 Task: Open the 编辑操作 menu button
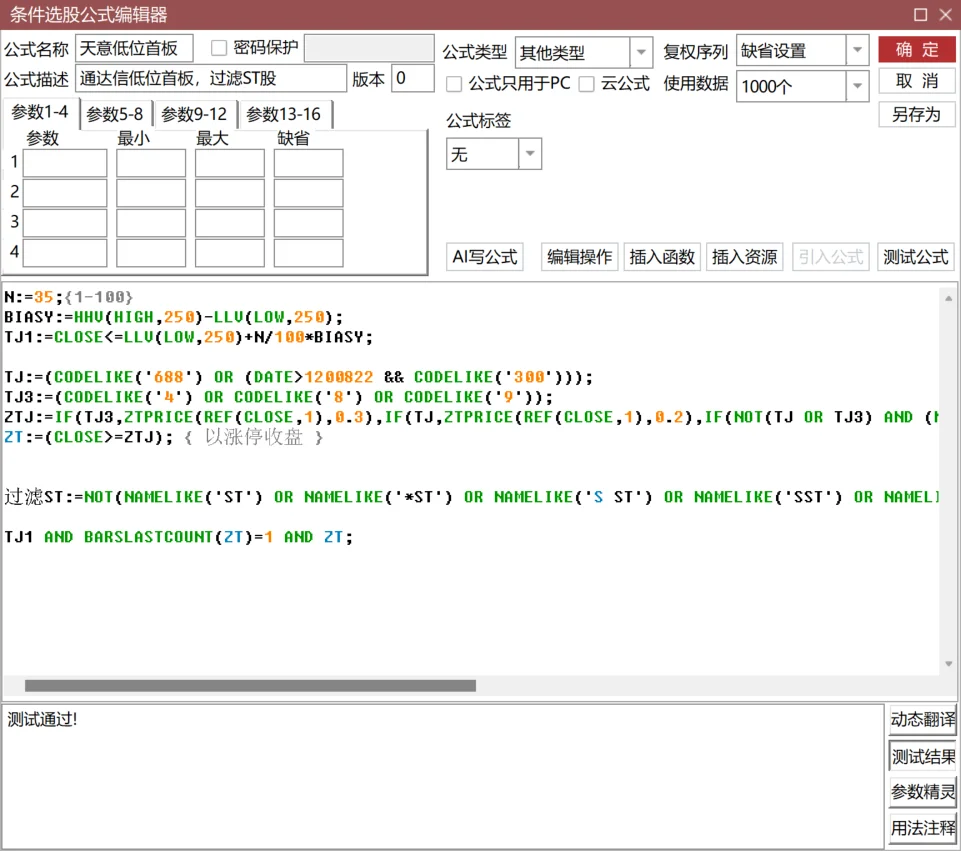point(579,257)
